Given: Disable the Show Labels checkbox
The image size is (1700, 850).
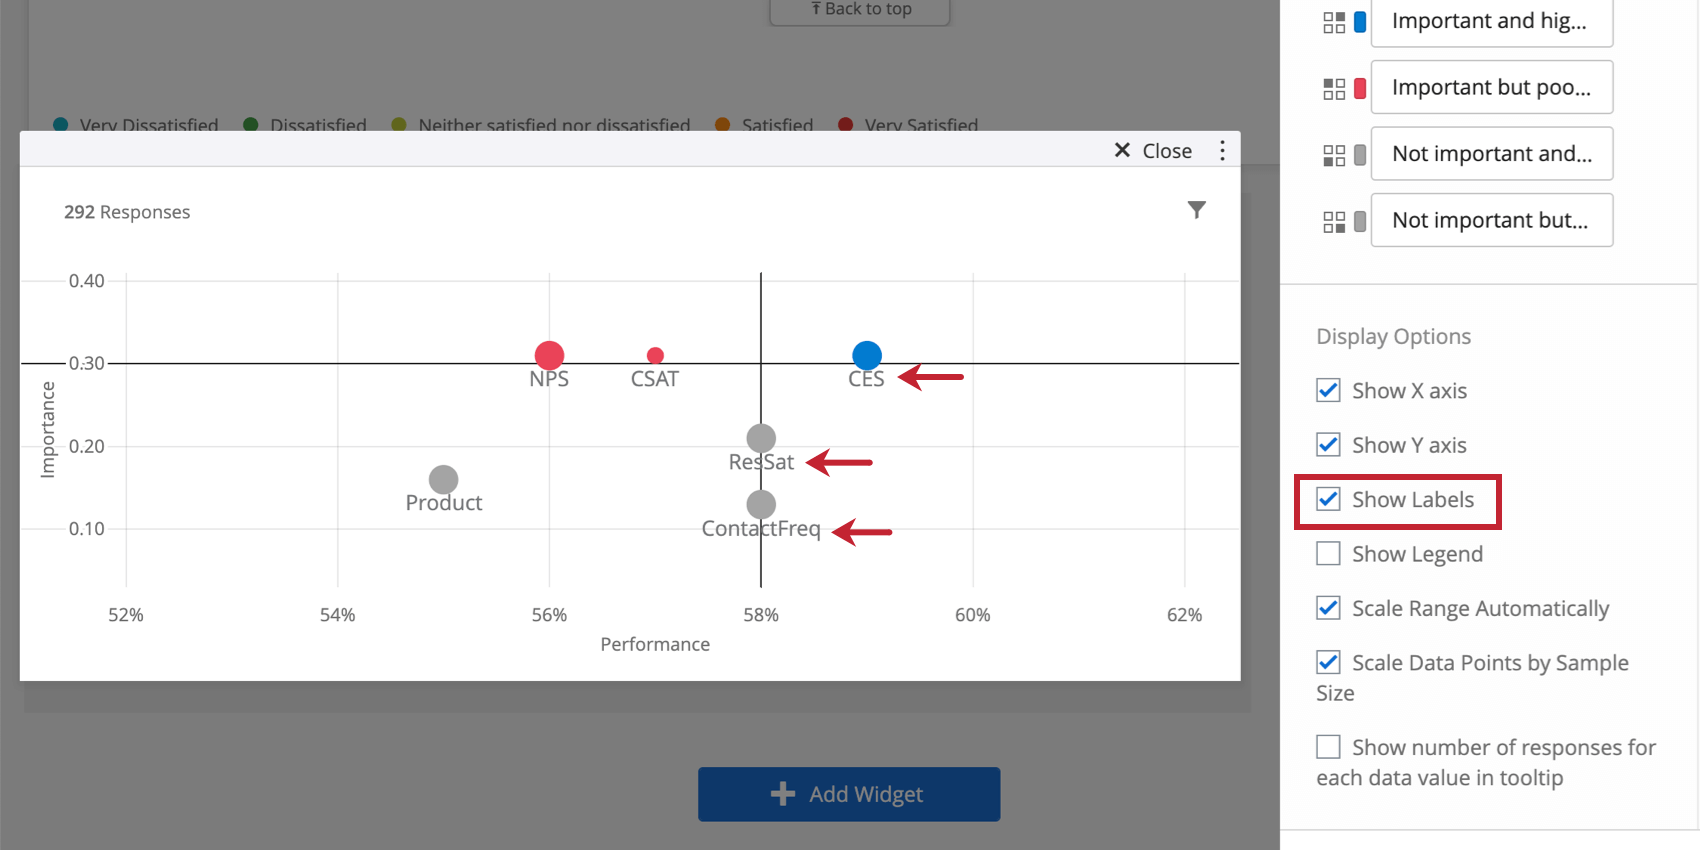Looking at the screenshot, I should coord(1328,499).
